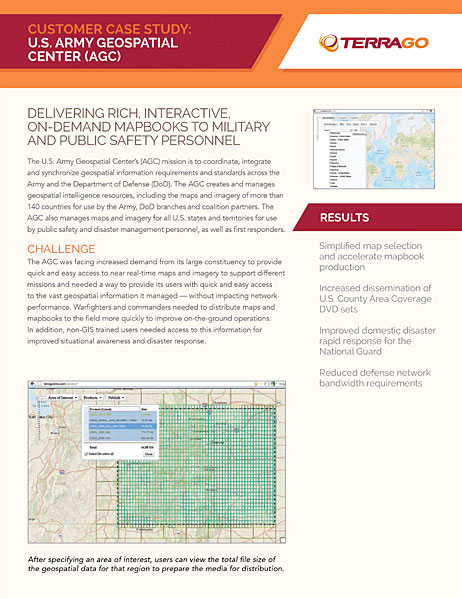Select the highlighted blue product row

[x=122, y=426]
